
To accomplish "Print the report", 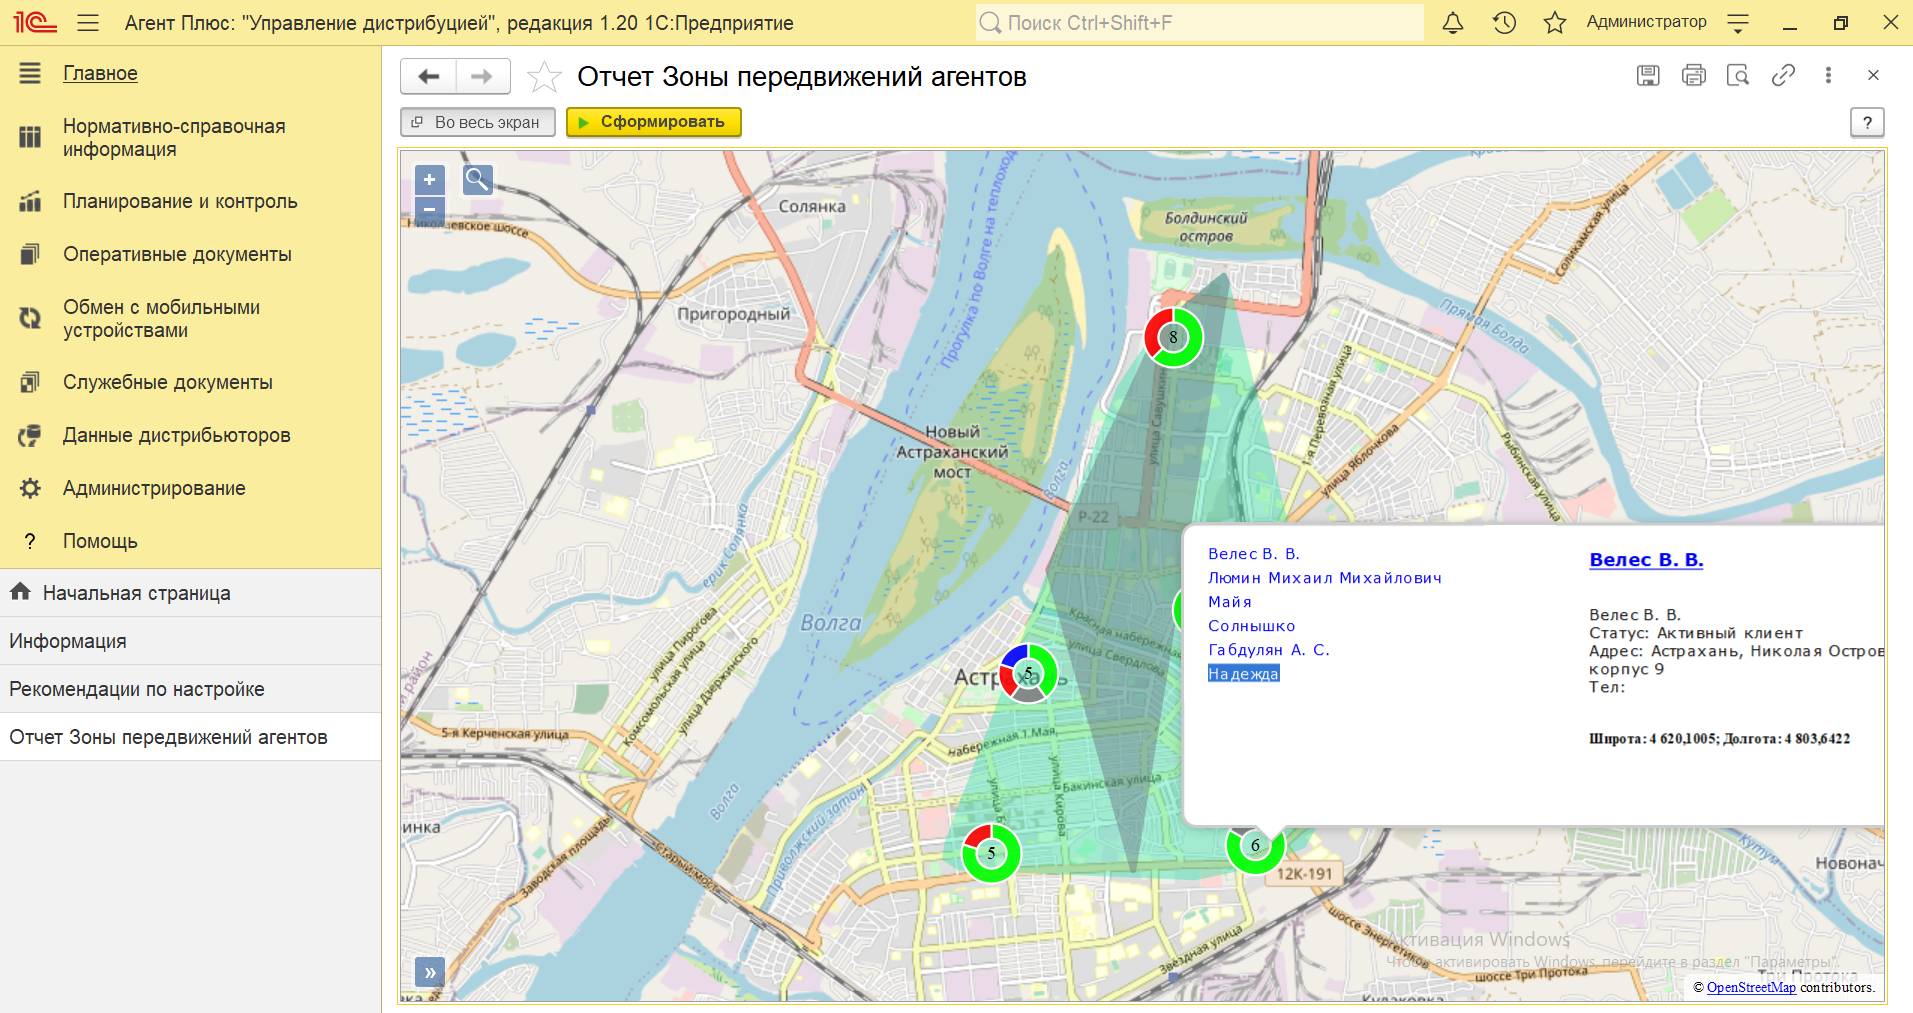I will click(1693, 75).
